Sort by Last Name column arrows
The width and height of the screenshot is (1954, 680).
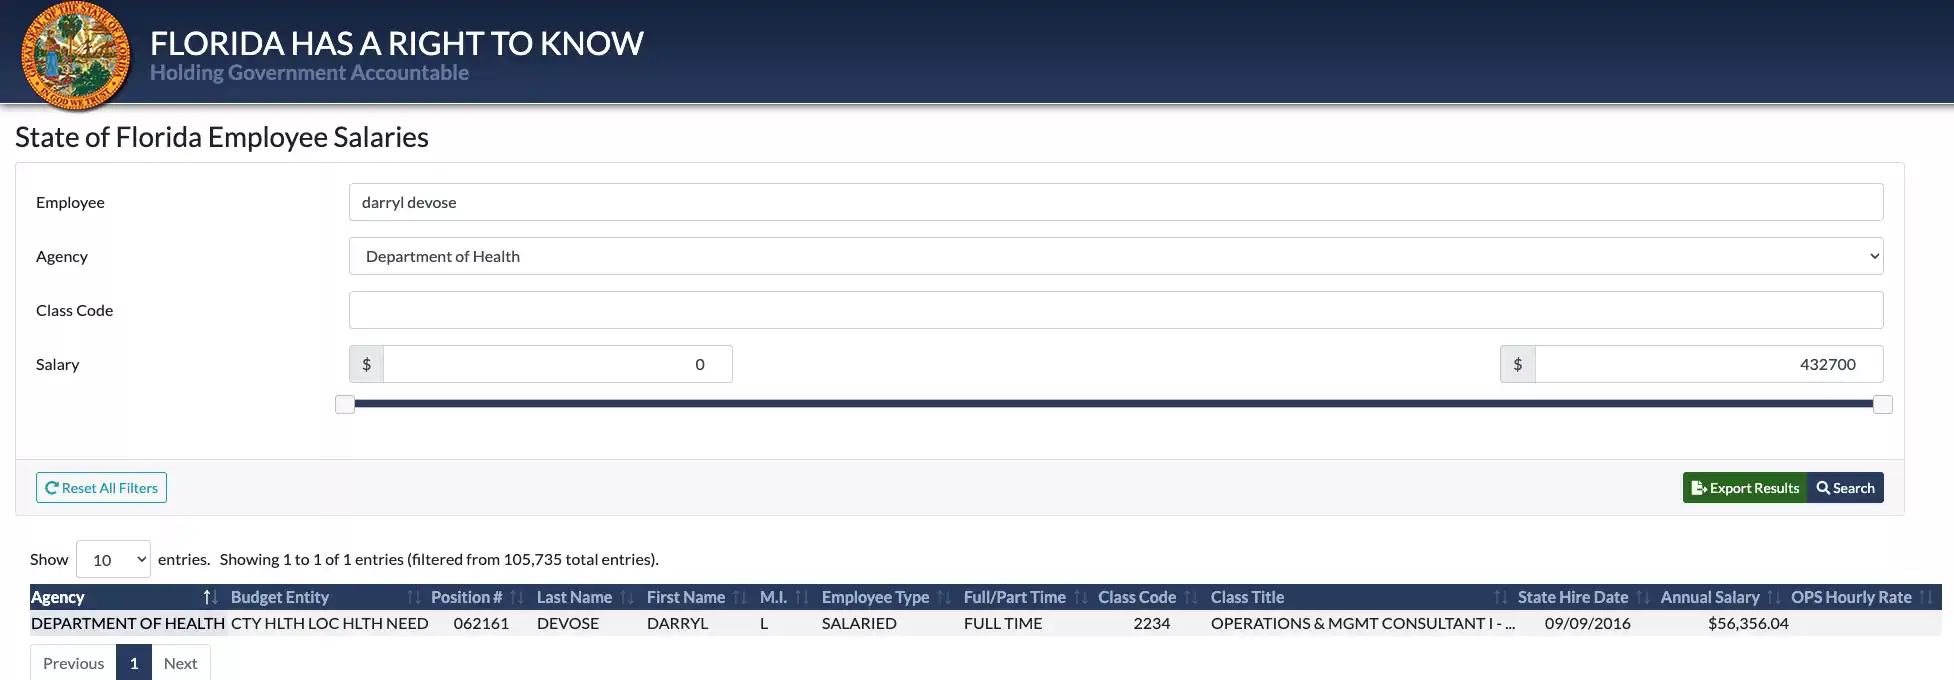pos(627,597)
